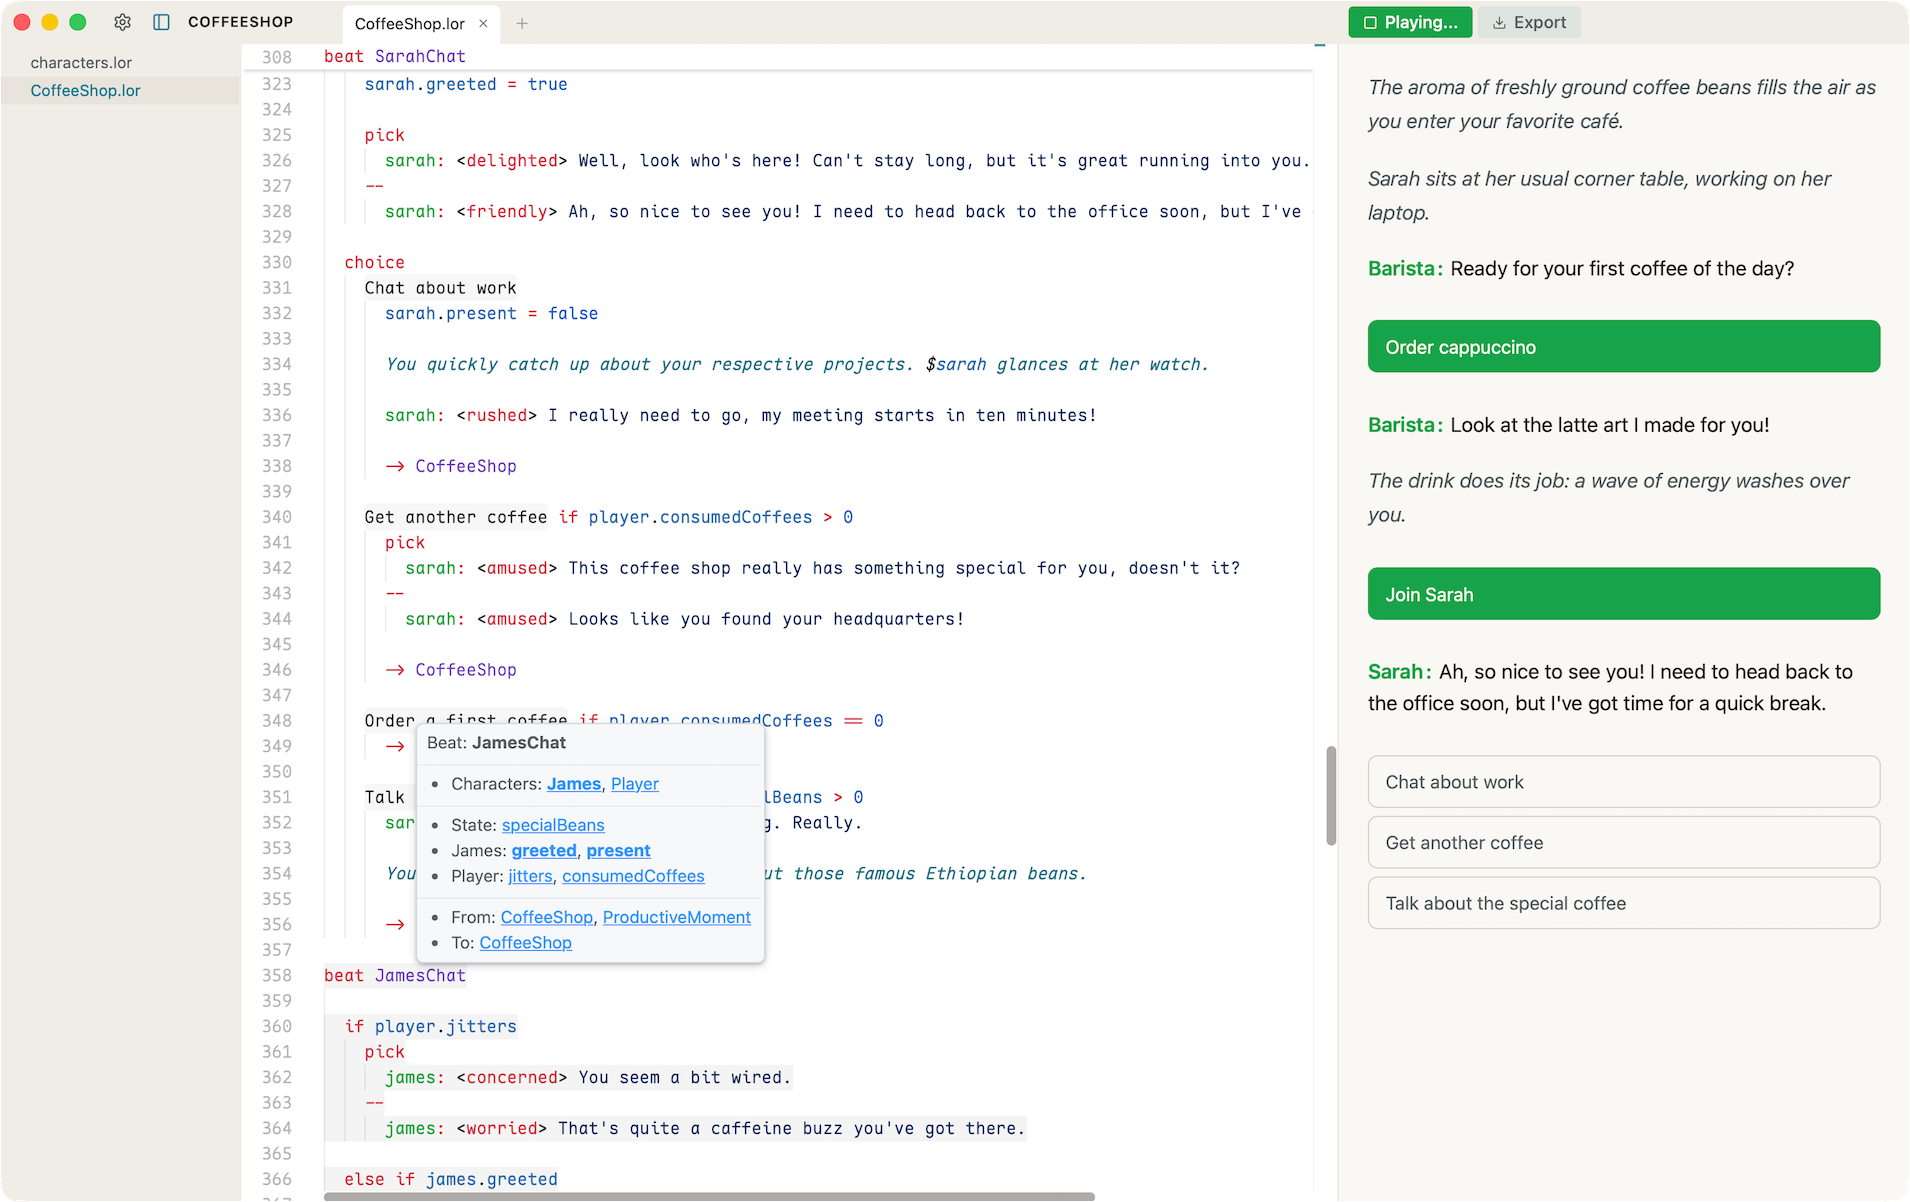Go to ProductiveMoment beat link

coord(677,917)
